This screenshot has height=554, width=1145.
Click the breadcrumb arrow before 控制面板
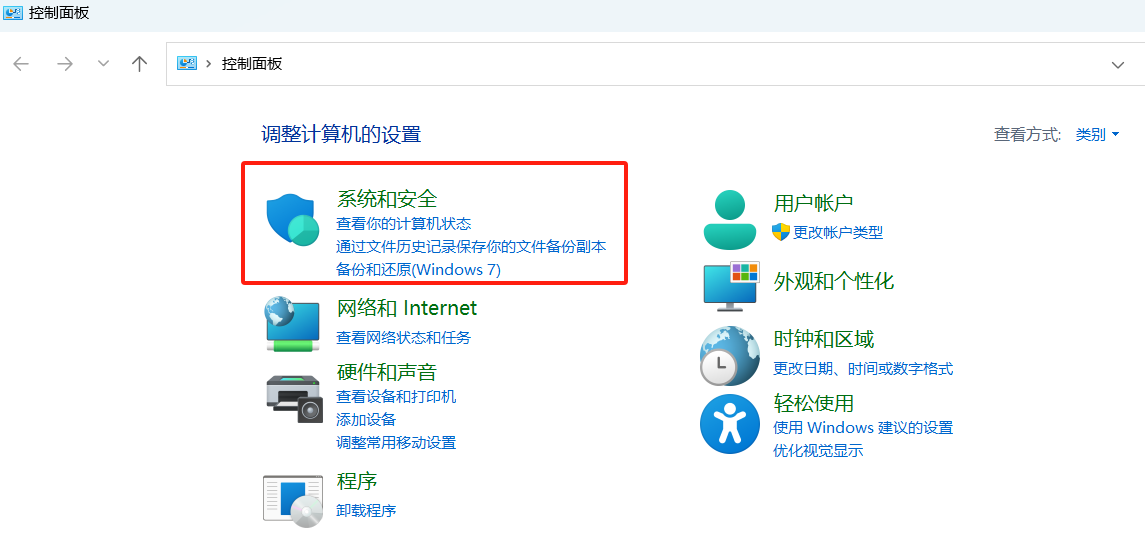(x=209, y=64)
